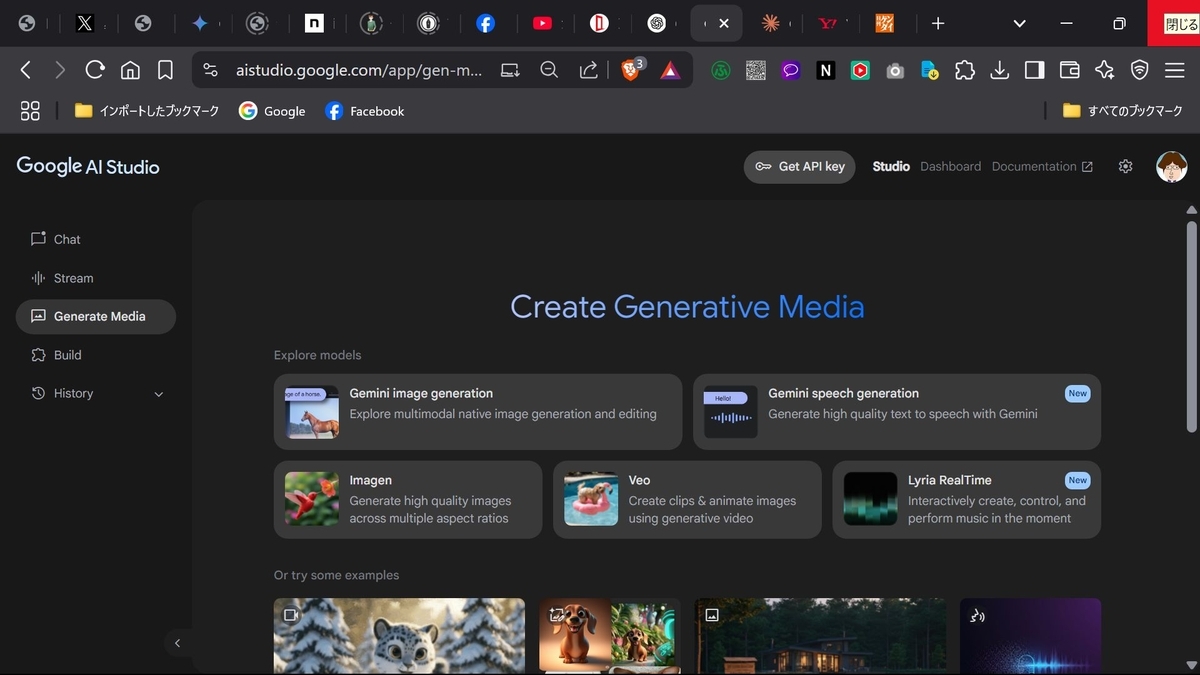Collapse the left sidebar with the arrow button
This screenshot has width=1200, height=675.
coord(177,643)
